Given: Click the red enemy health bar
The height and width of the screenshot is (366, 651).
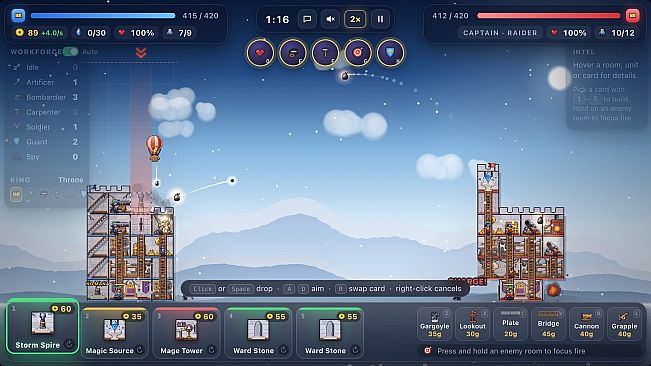Looking at the screenshot, I should (x=548, y=16).
